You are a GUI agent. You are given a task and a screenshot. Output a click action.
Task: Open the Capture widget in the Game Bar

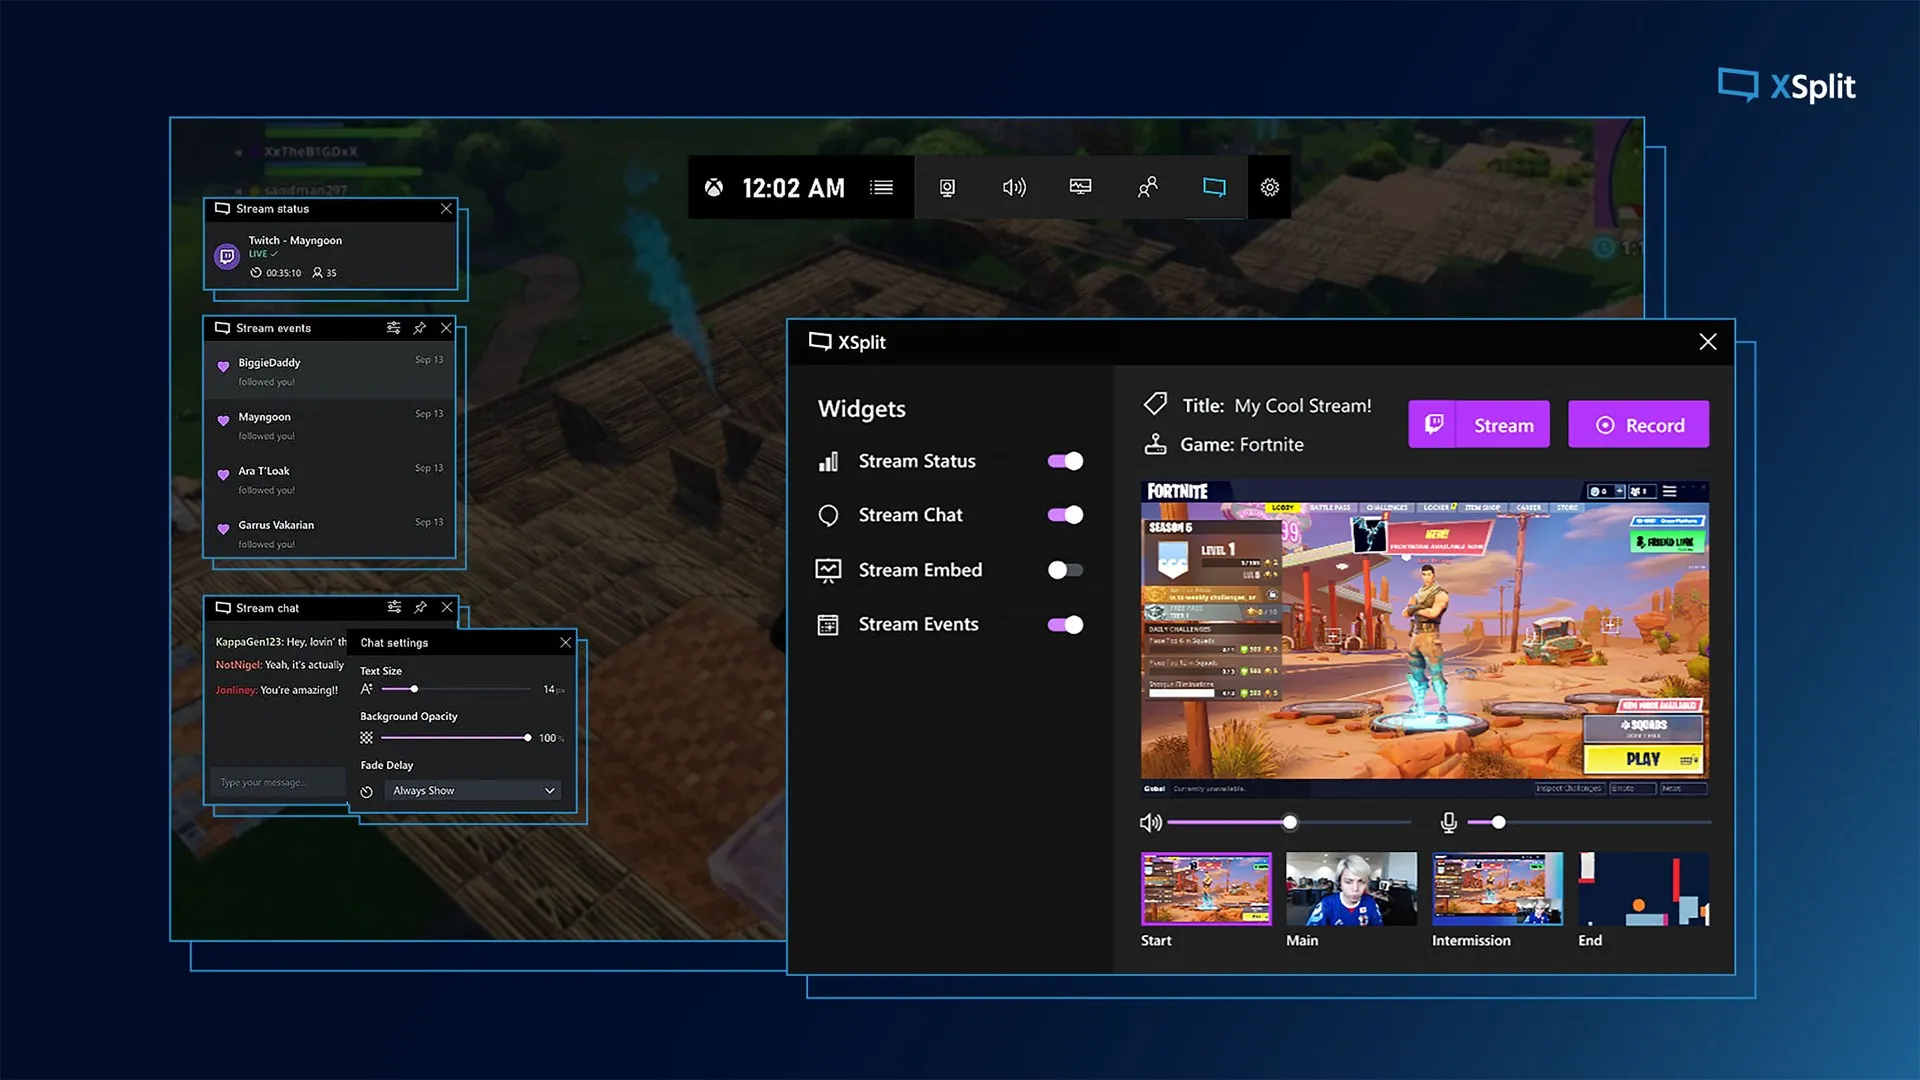(x=947, y=187)
